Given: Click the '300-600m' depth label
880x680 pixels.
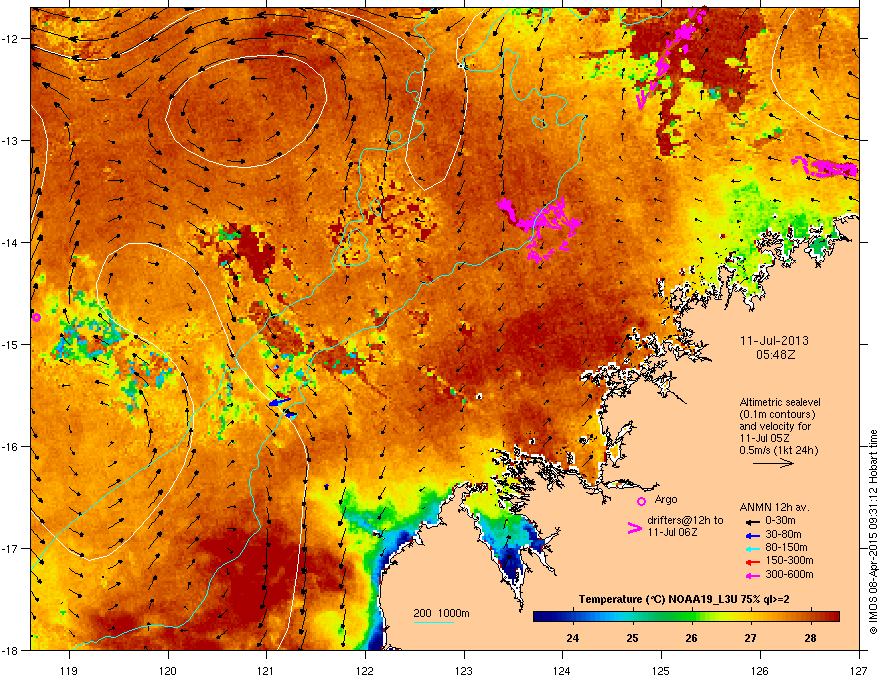Looking at the screenshot, I should tap(789, 575).
